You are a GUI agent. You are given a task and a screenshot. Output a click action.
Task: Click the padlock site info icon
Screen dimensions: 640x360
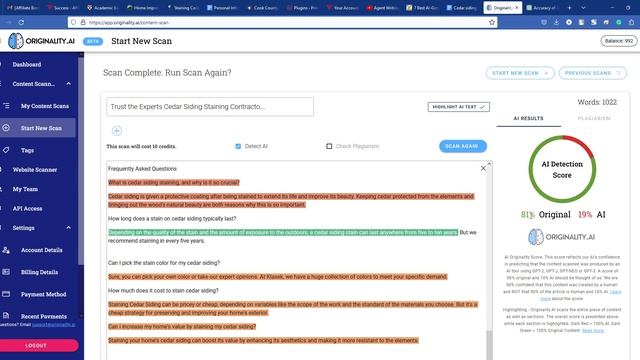click(x=83, y=22)
